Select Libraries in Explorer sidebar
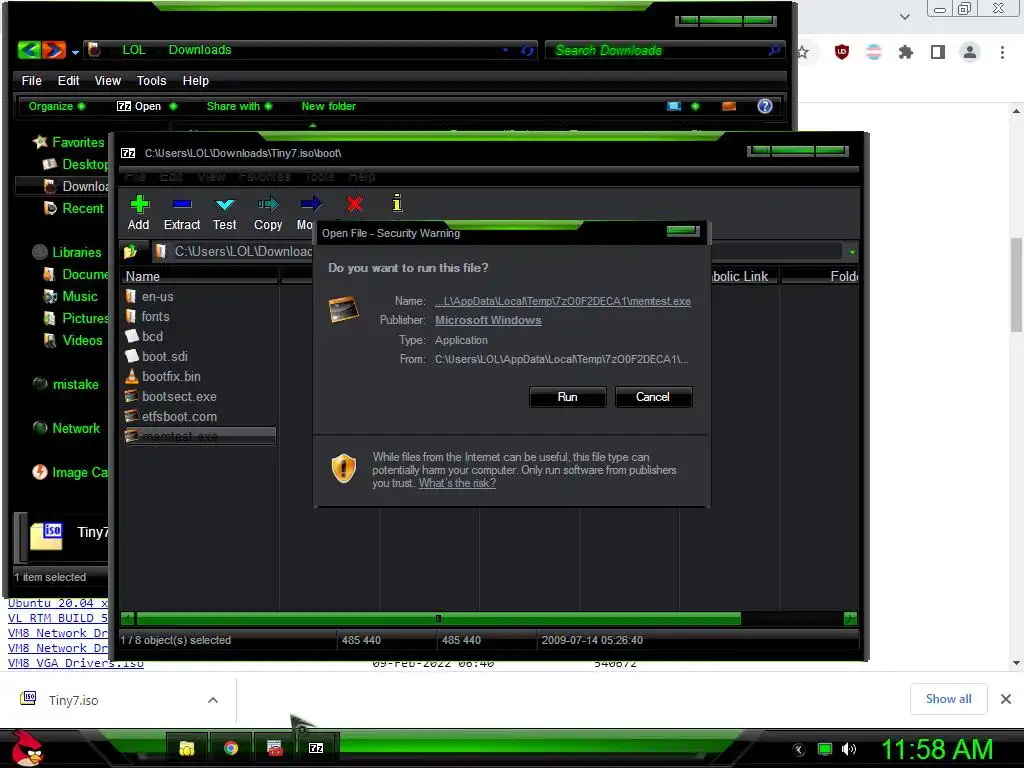Screen dimensions: 1024x768 click(x=67, y=252)
